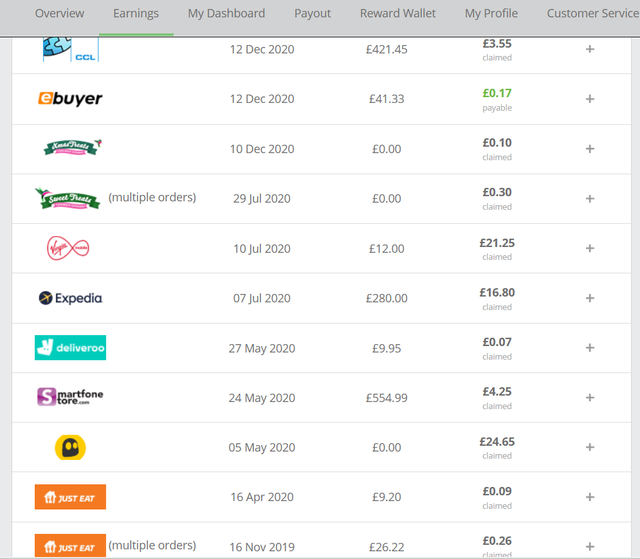Click the £0.30 cashback amount

497,192
